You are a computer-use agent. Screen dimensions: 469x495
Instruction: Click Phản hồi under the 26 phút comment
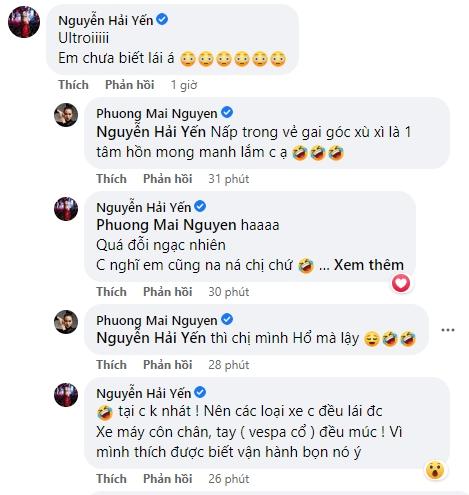click(168, 479)
